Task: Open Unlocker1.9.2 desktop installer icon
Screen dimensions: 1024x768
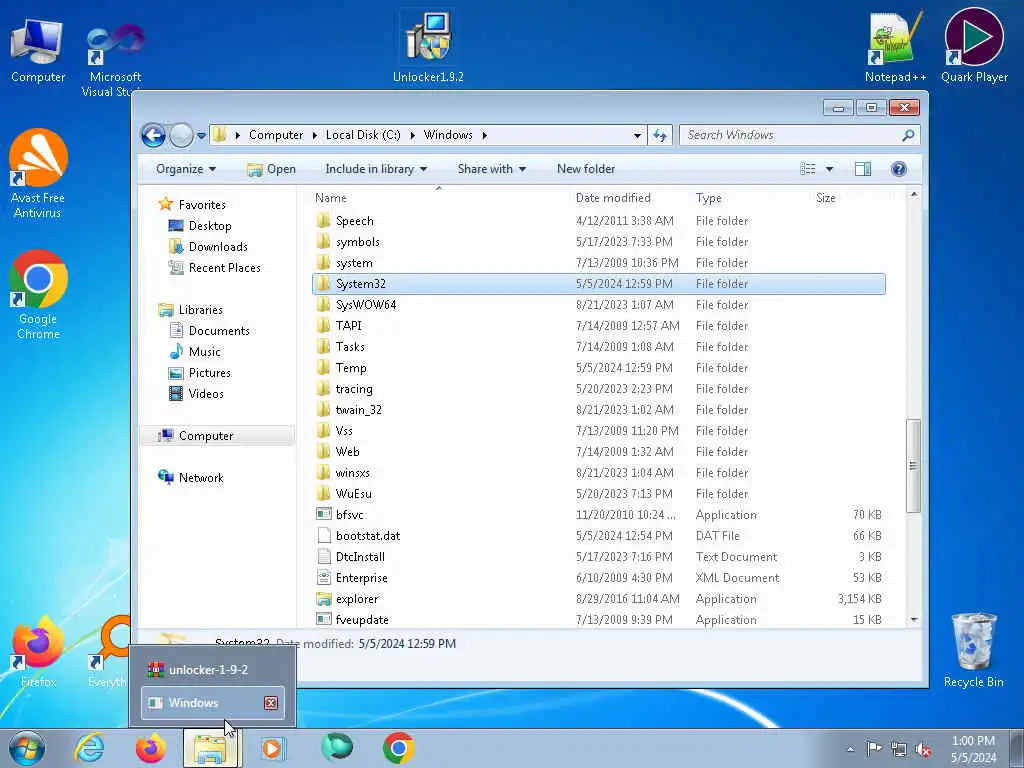Action: 428,48
